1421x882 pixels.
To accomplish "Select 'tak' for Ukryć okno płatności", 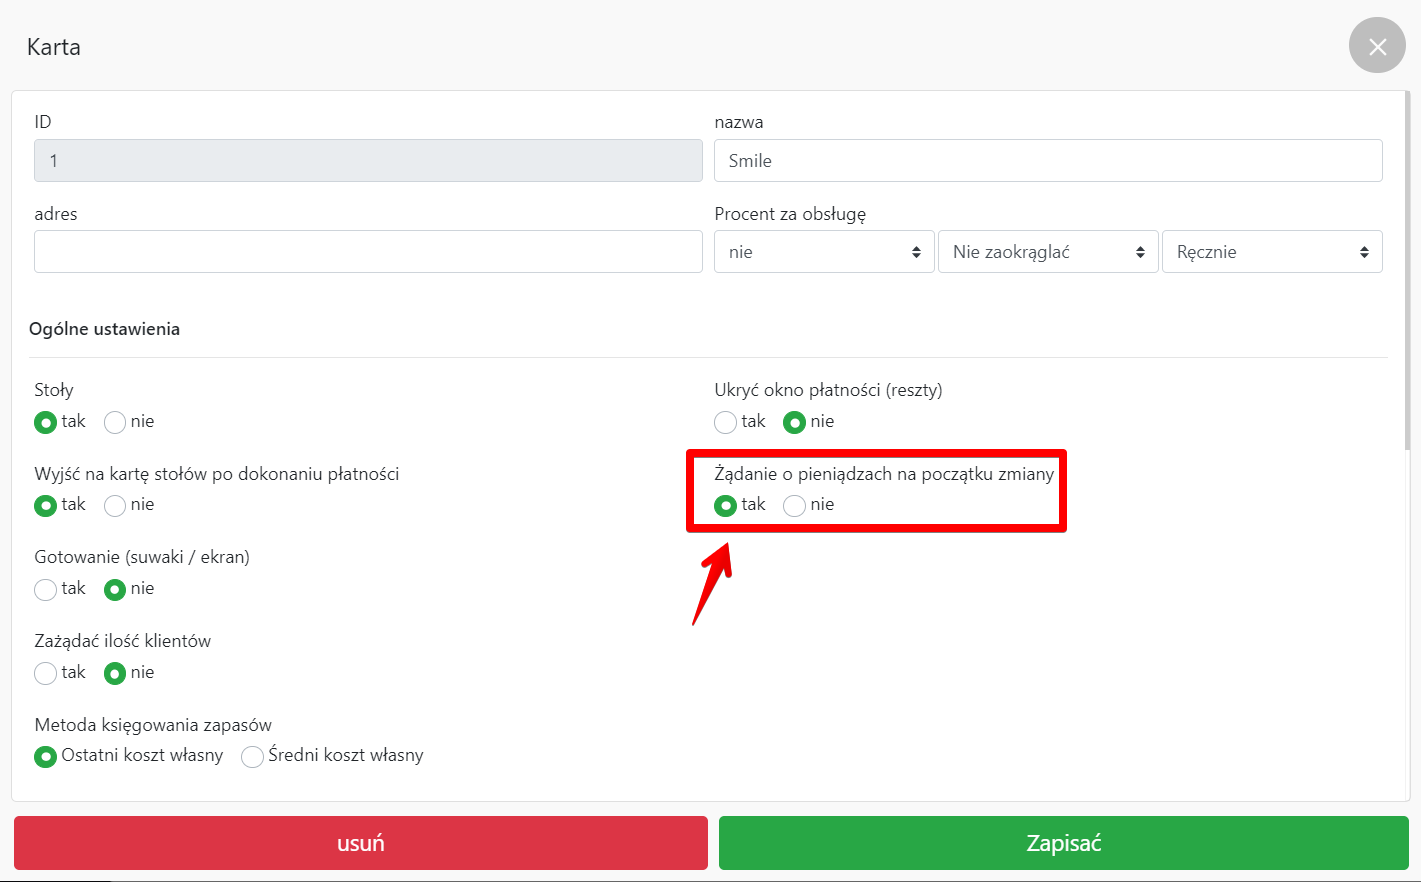I will (726, 422).
